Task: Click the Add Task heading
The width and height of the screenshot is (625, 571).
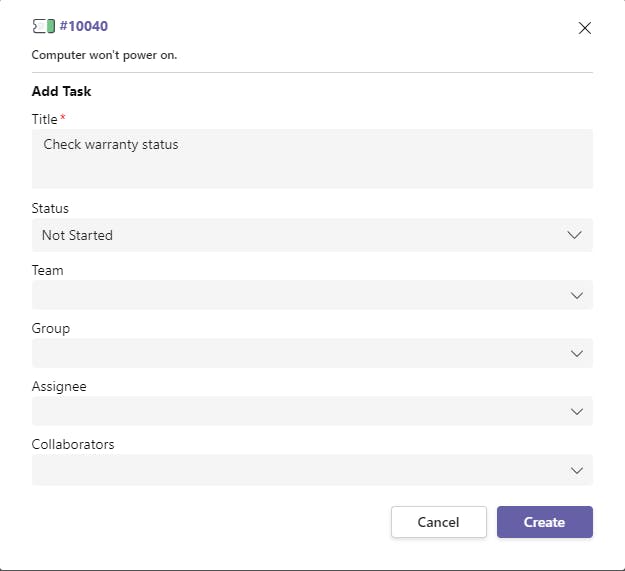Action: coord(61,92)
